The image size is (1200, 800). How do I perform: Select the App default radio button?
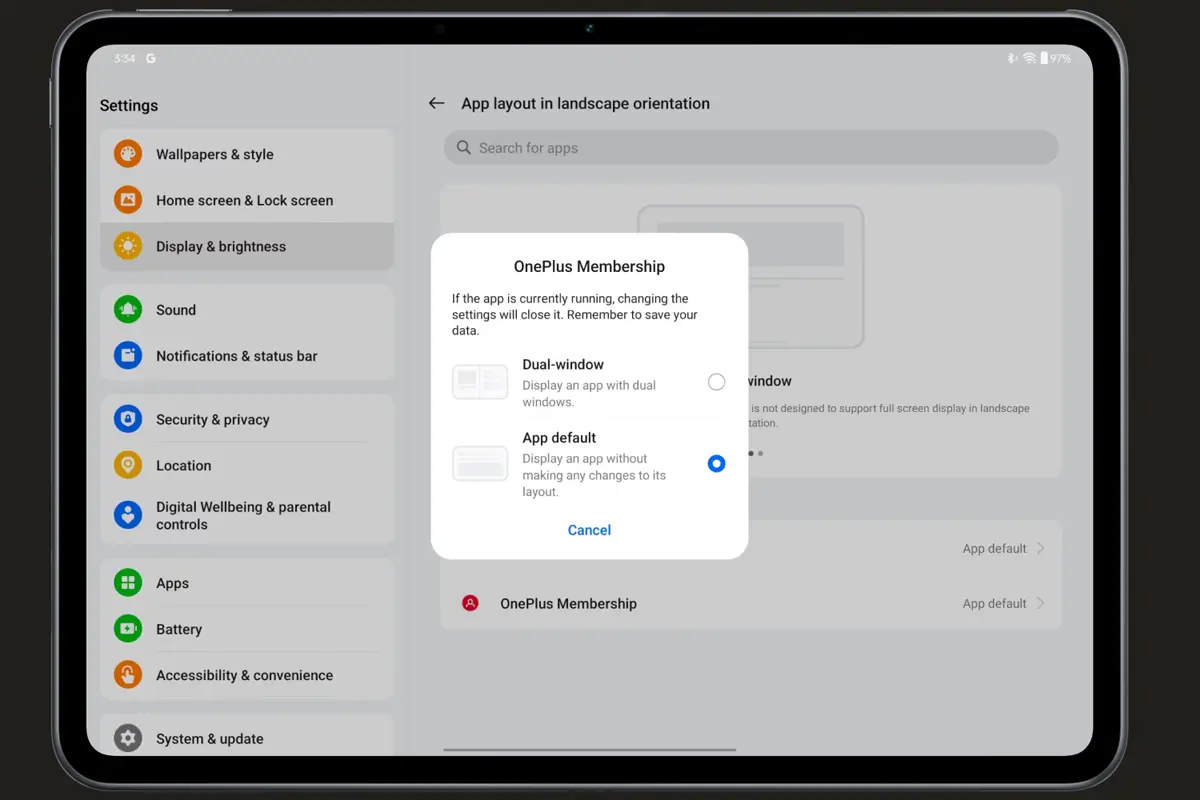tap(716, 464)
